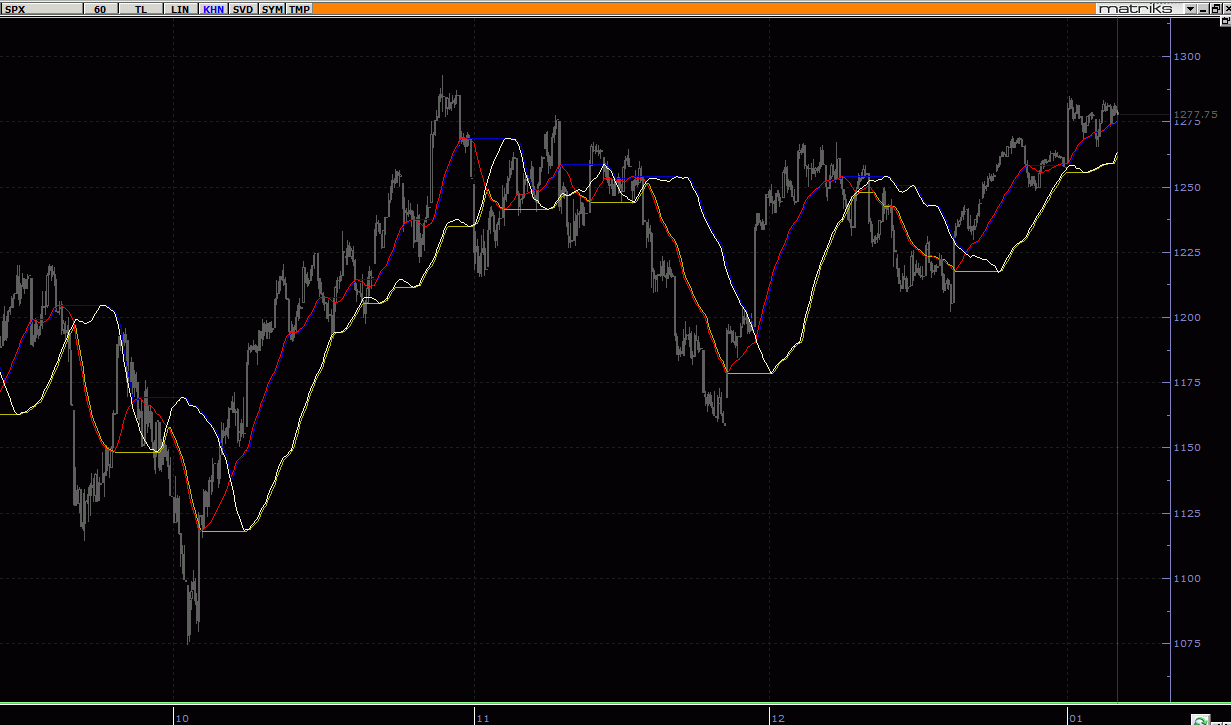This screenshot has width=1231, height=725.
Task: Click the 1125 price axis label
Action: click(x=1188, y=513)
